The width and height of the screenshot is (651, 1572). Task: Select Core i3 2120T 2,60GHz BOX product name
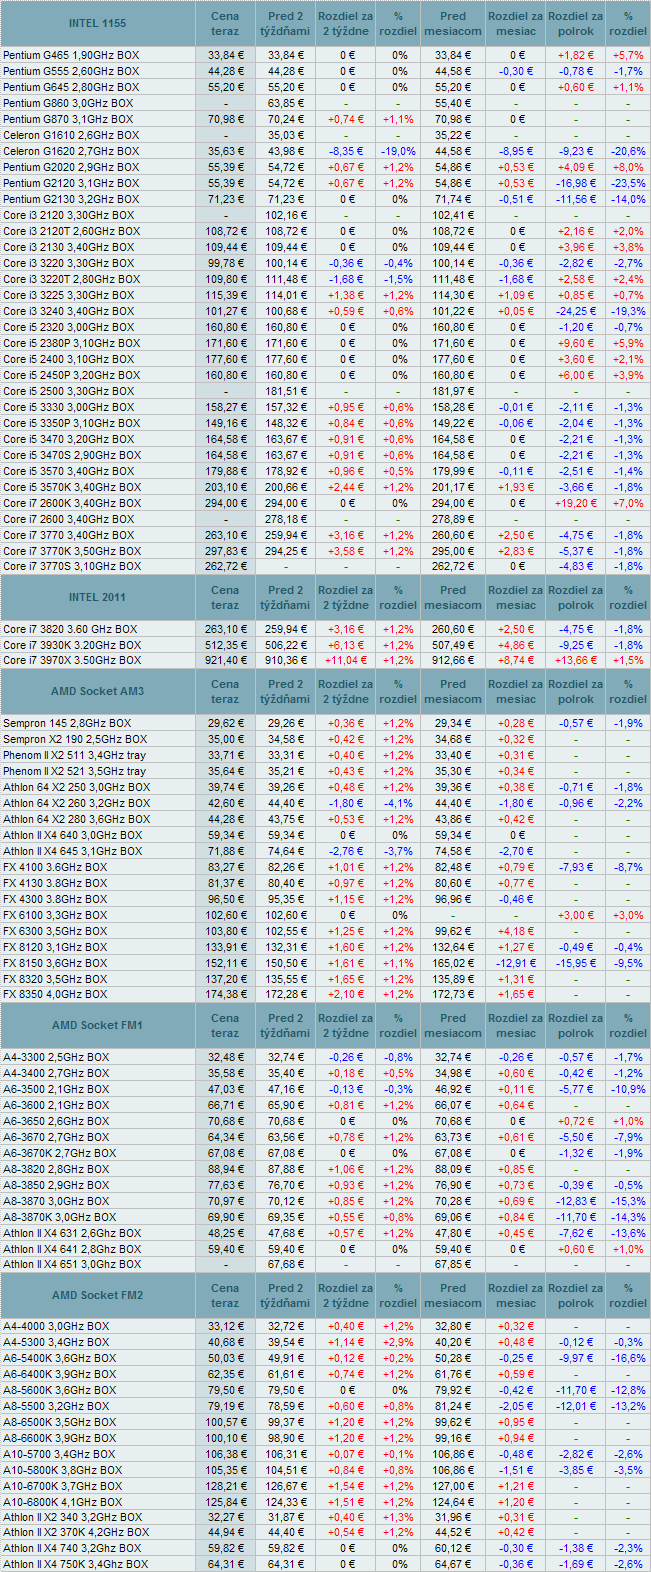(x=71, y=231)
